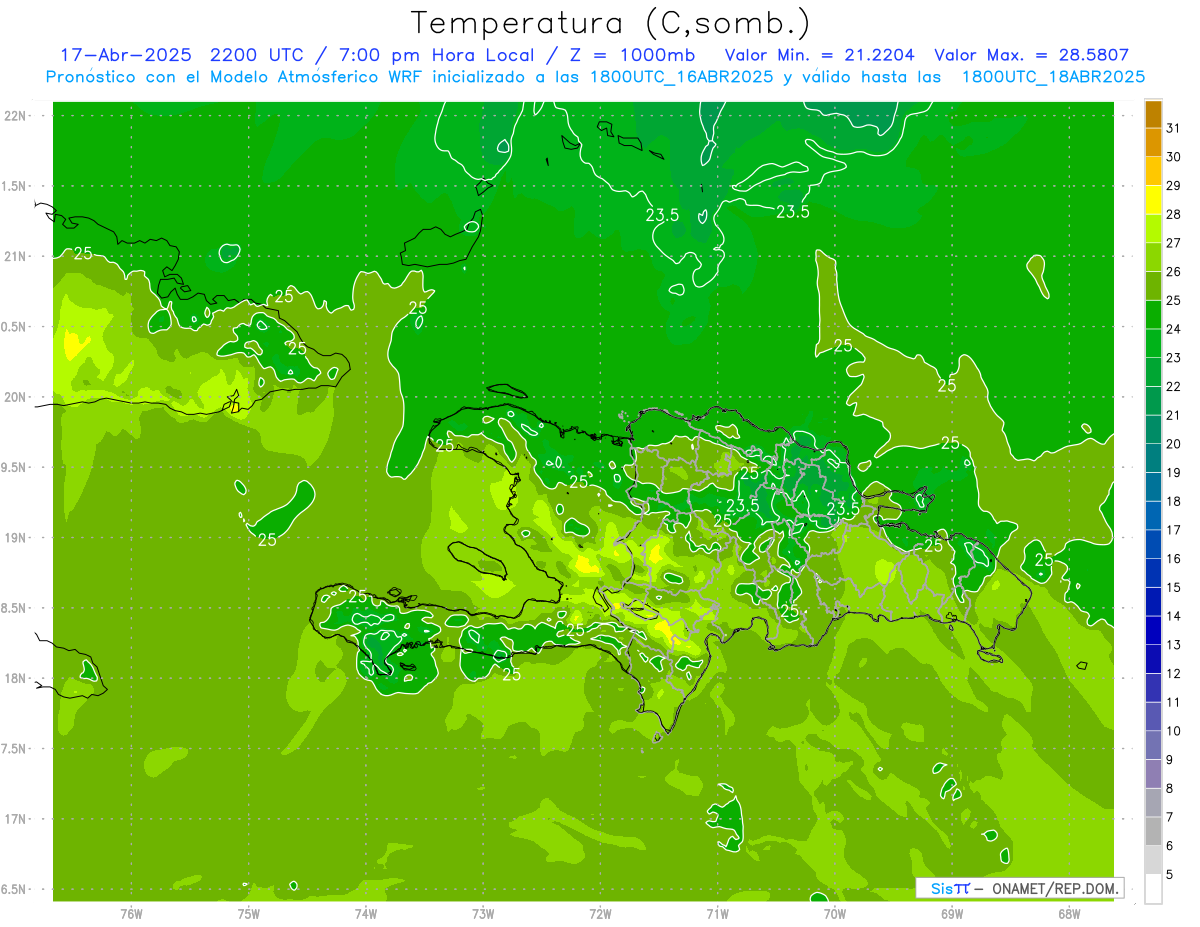Click the '72W' longitude label

(x=600, y=914)
